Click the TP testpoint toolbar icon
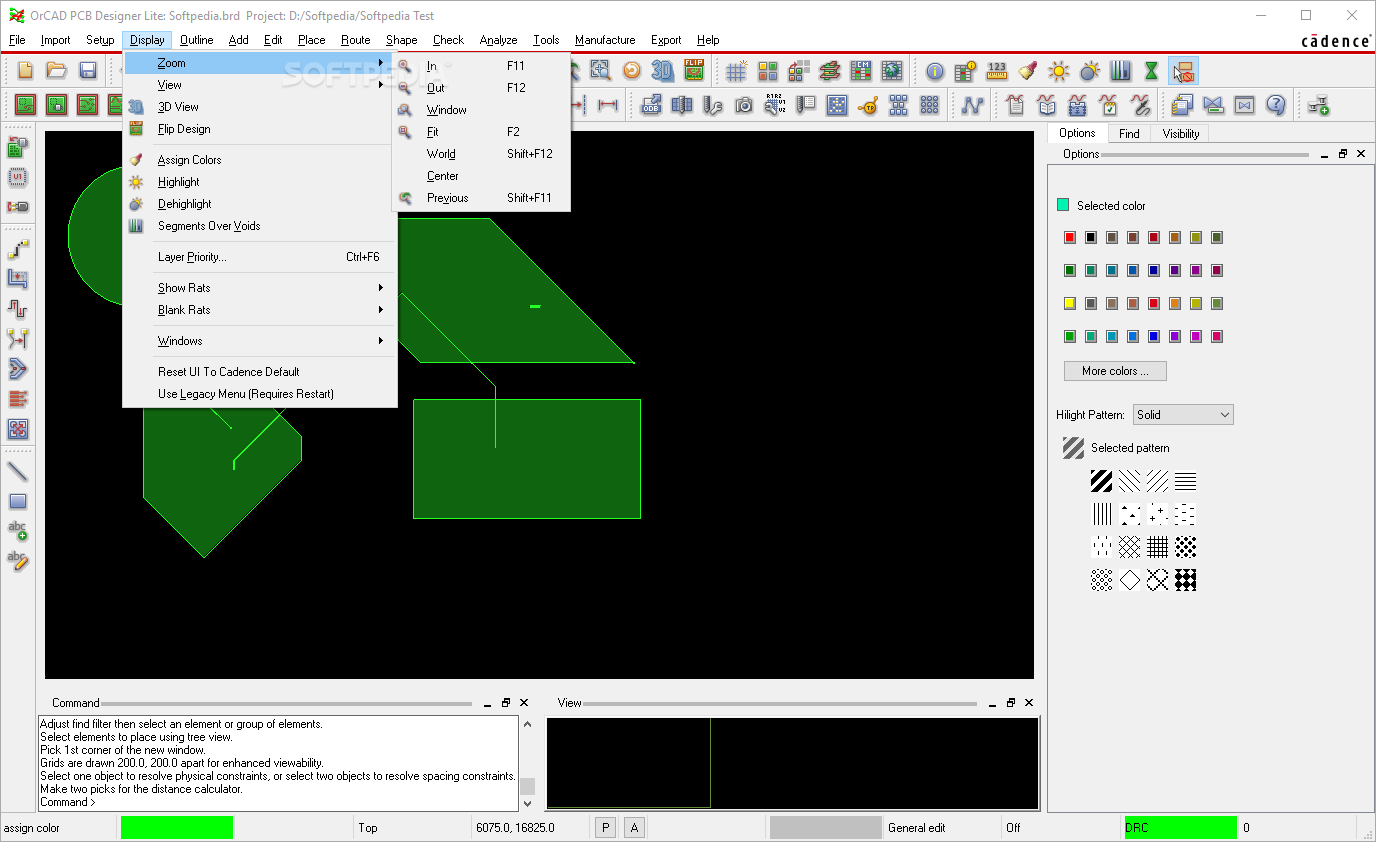1376x842 pixels. (x=868, y=104)
